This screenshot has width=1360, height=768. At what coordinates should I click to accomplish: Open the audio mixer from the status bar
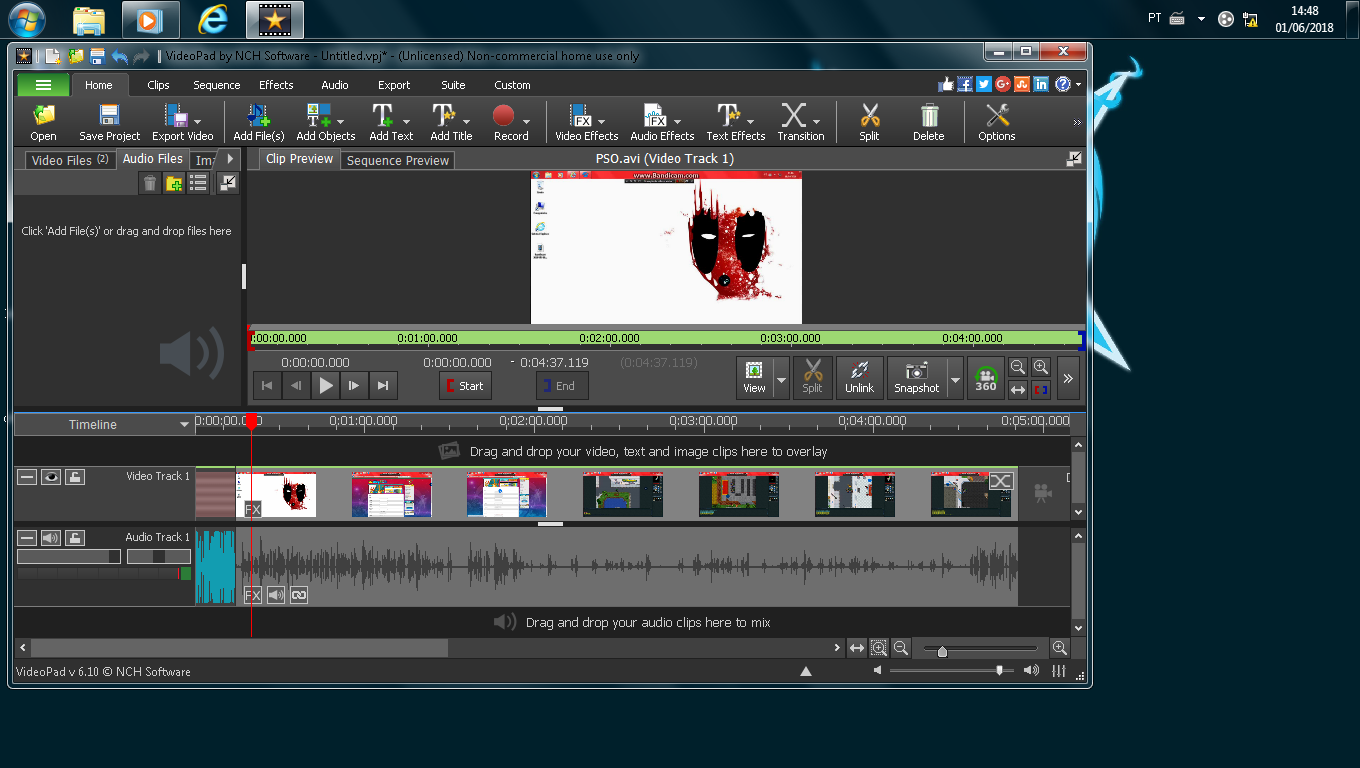pos(1059,671)
